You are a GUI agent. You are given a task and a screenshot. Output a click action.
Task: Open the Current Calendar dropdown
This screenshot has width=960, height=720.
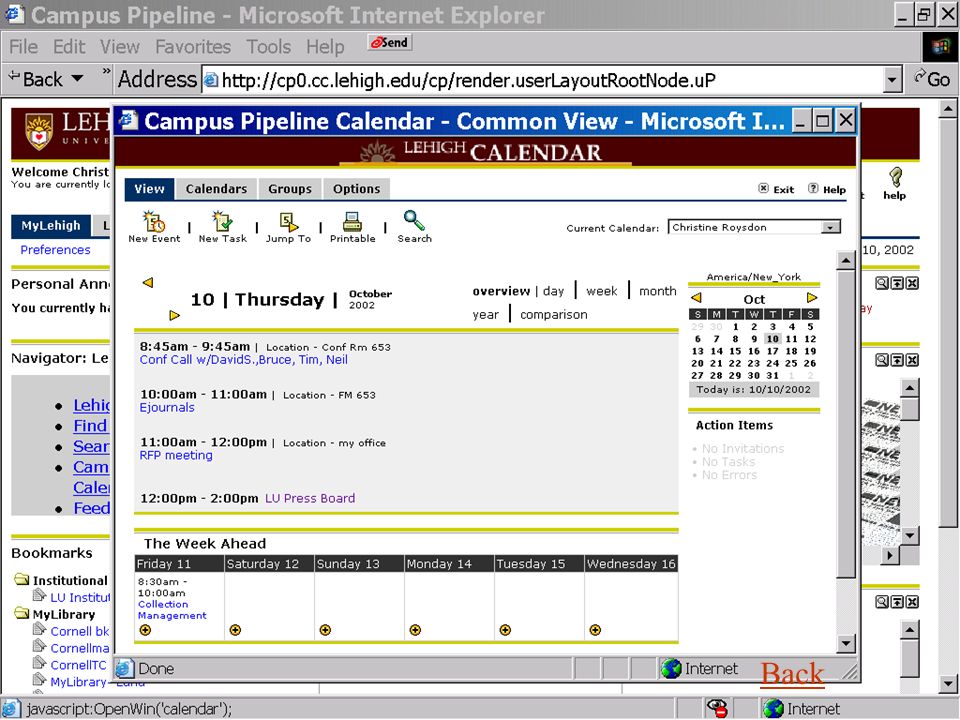tap(831, 227)
